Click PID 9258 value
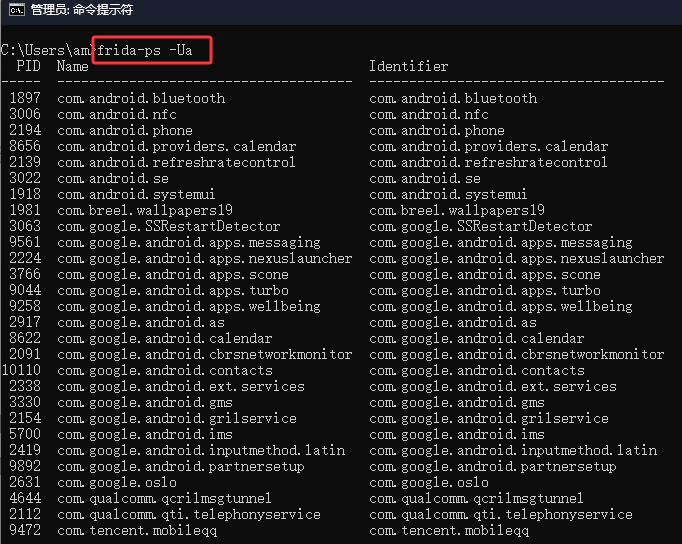Screen dimensions: 682x544 tap(25, 306)
